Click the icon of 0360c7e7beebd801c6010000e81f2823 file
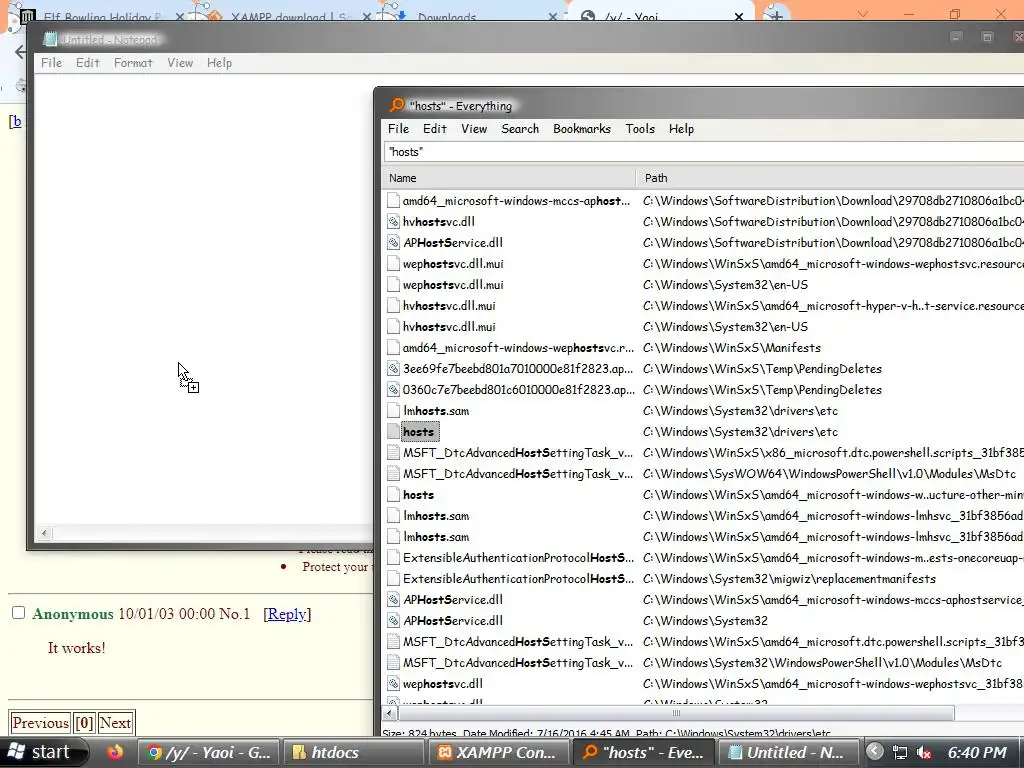 393,389
